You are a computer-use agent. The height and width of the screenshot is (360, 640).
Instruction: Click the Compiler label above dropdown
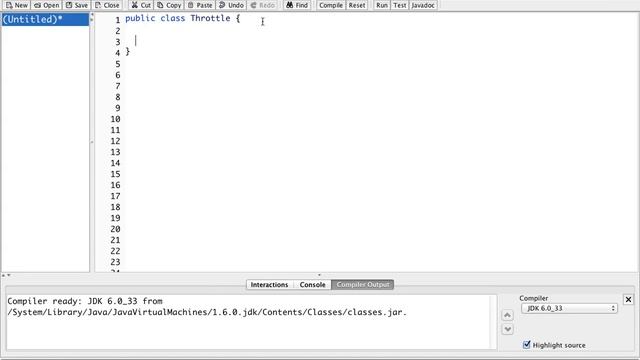pyautogui.click(x=533, y=298)
